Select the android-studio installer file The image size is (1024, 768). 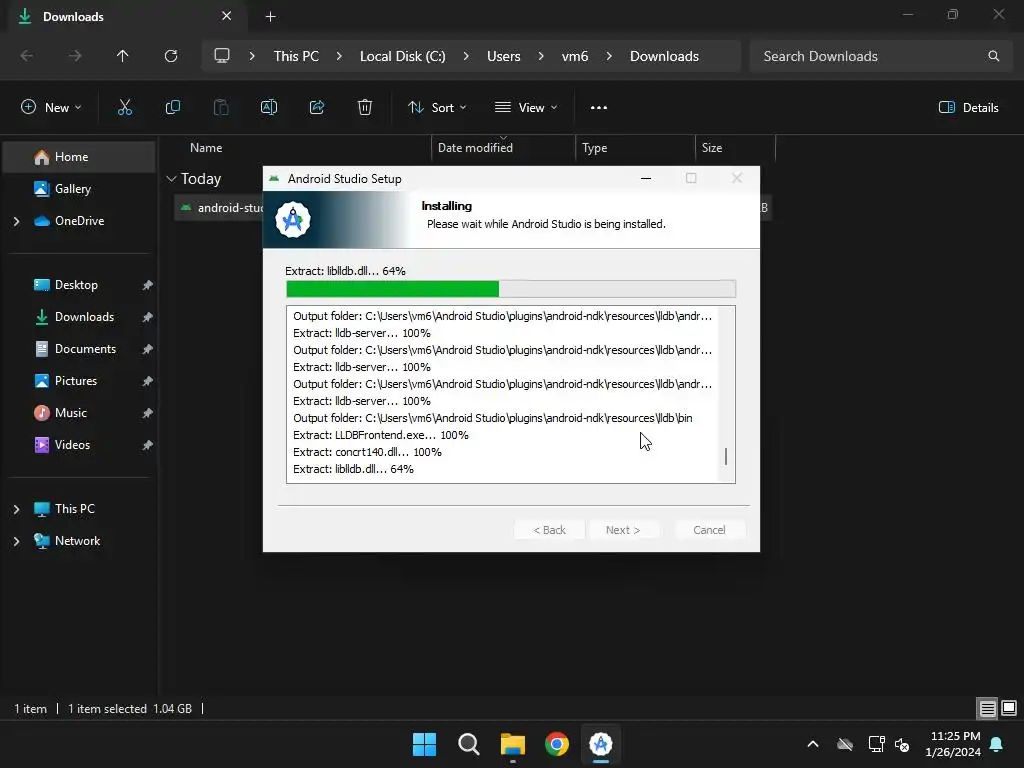click(219, 208)
